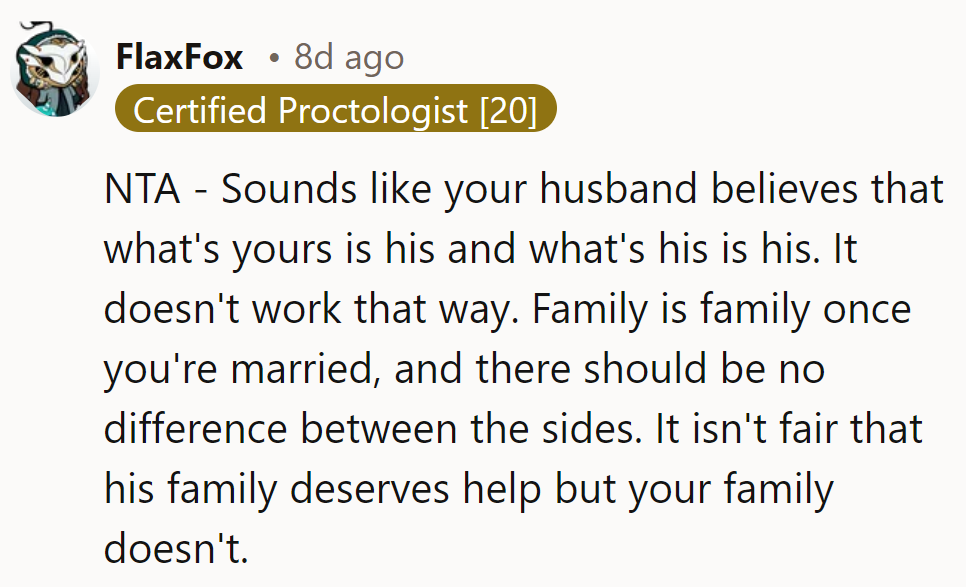
Task: Click the final word 'doesn't.' in comment
Action: click(x=174, y=549)
